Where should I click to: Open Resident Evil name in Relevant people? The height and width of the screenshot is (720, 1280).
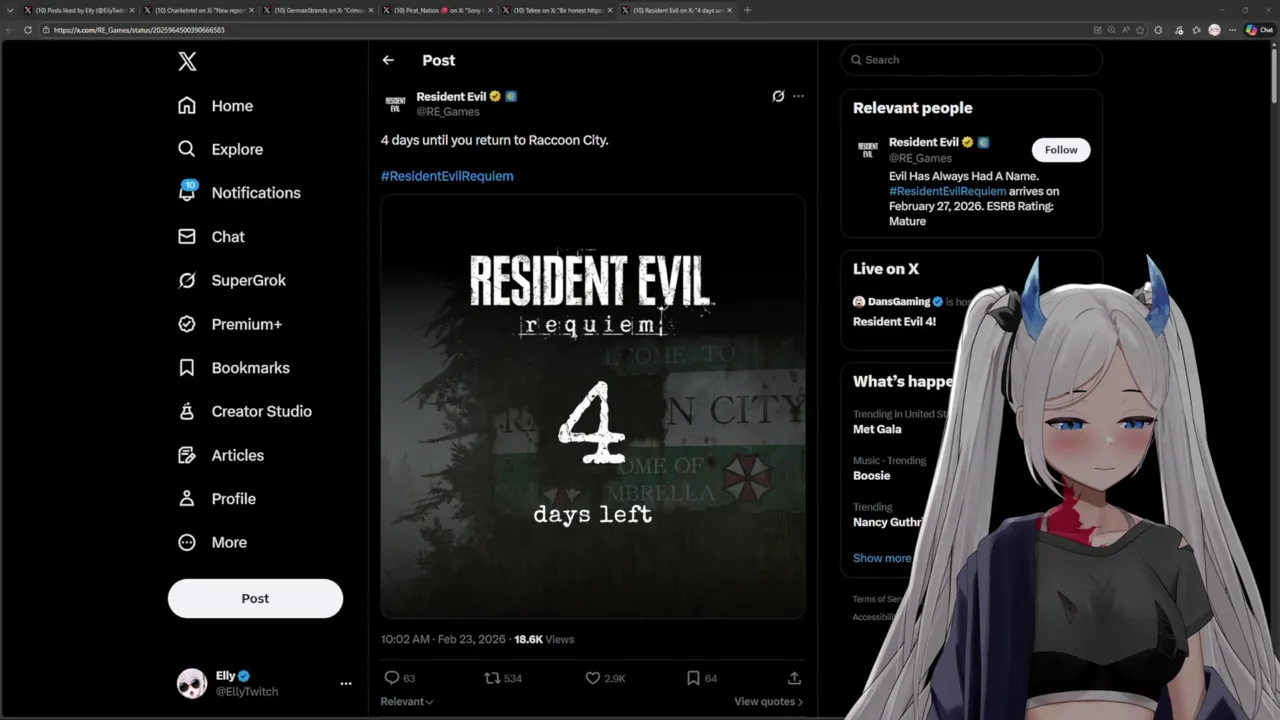pos(923,142)
